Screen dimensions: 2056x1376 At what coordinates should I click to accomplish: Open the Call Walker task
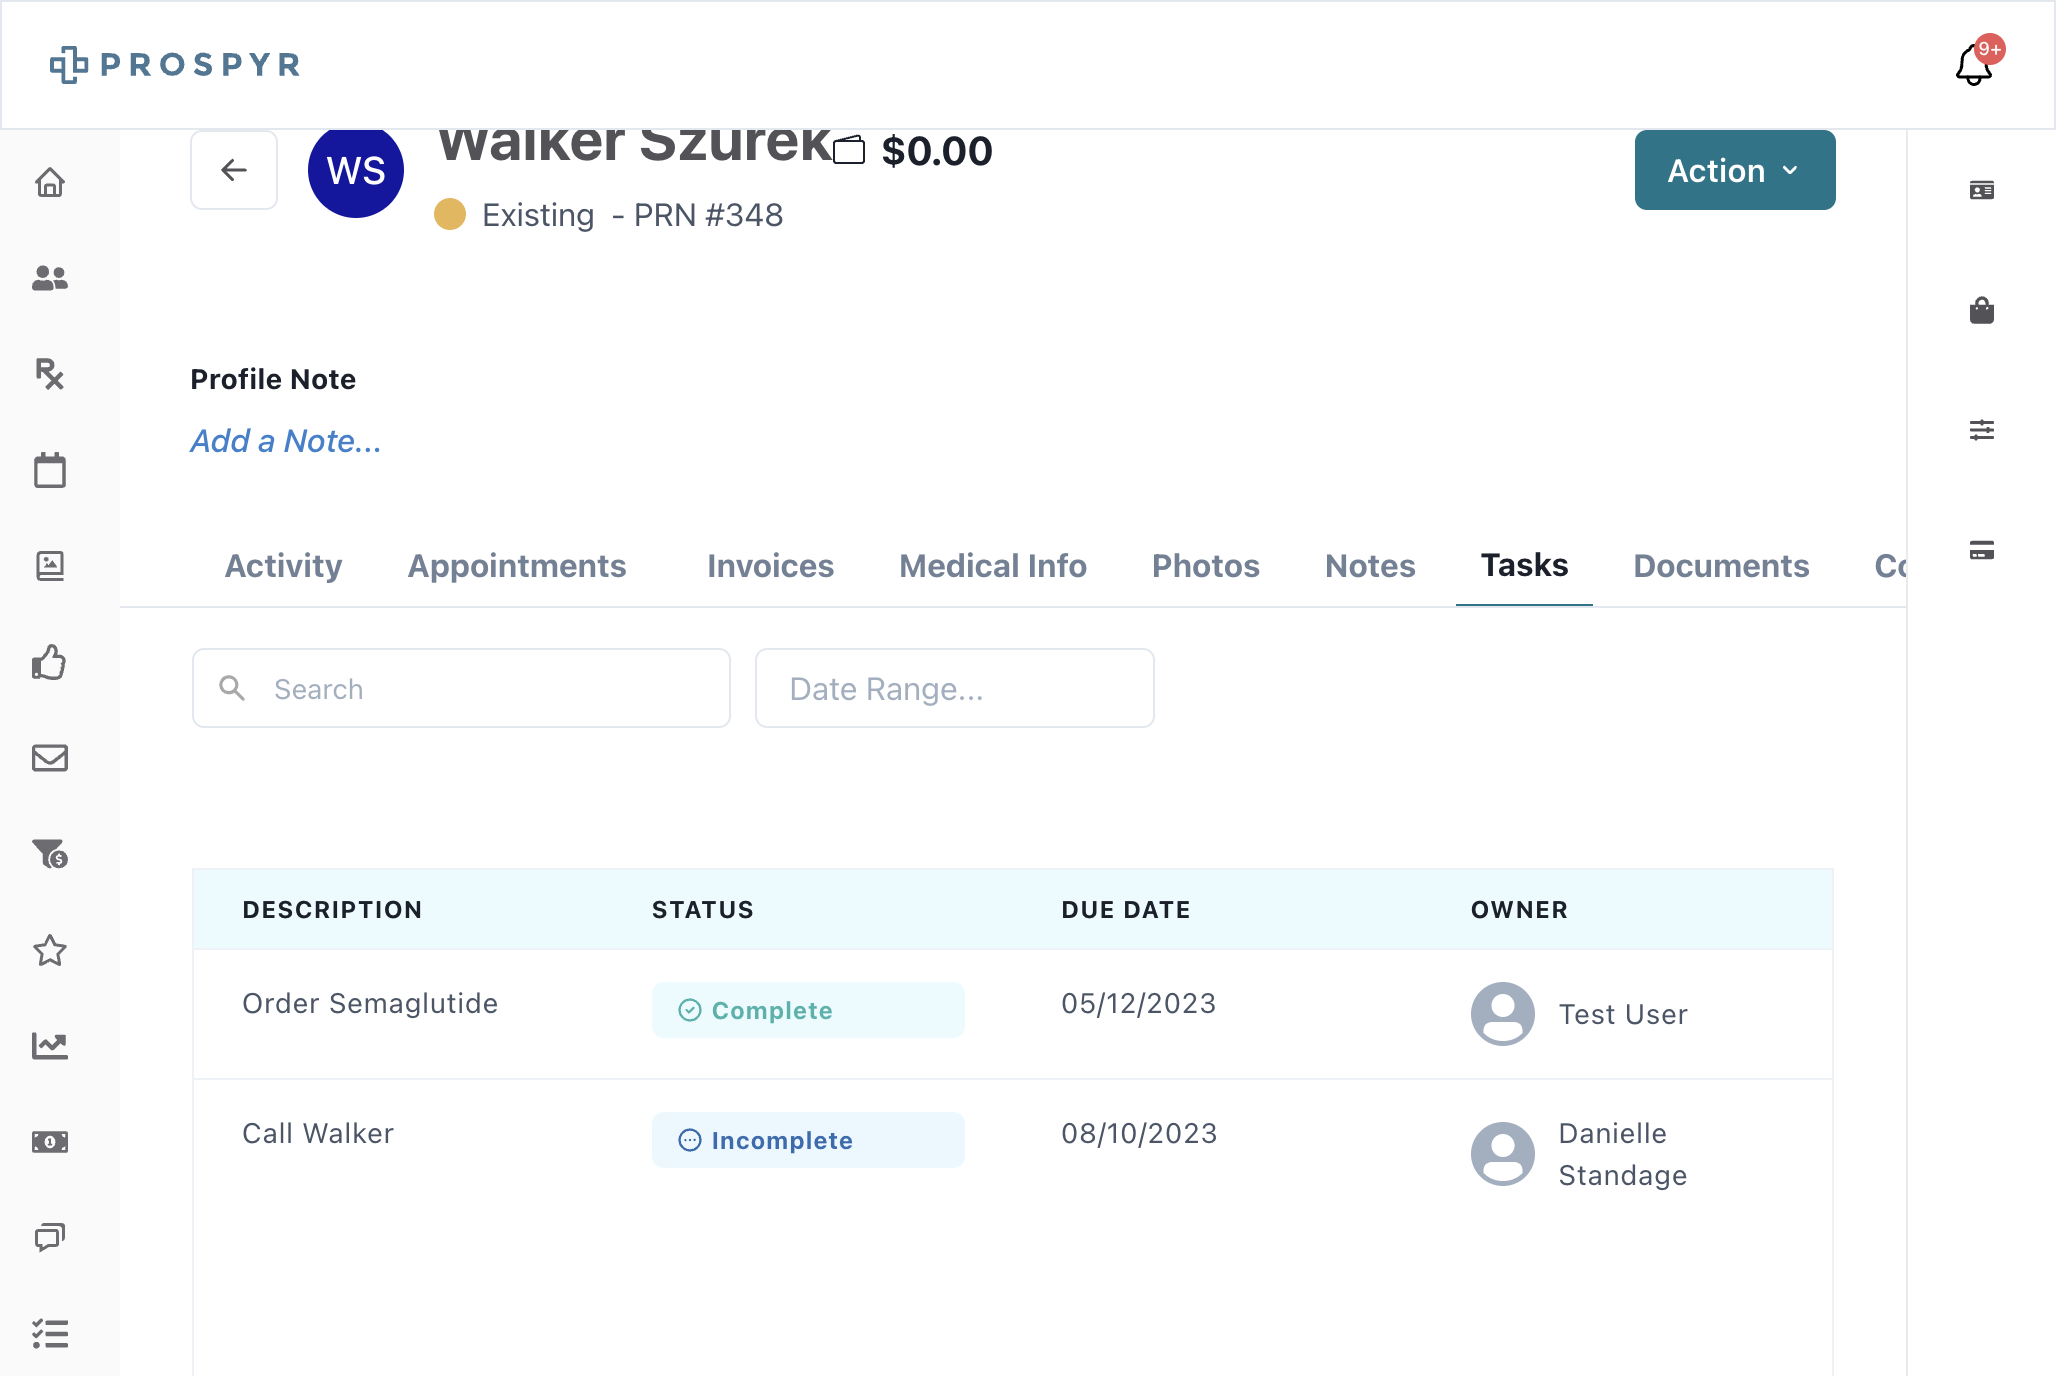[318, 1133]
